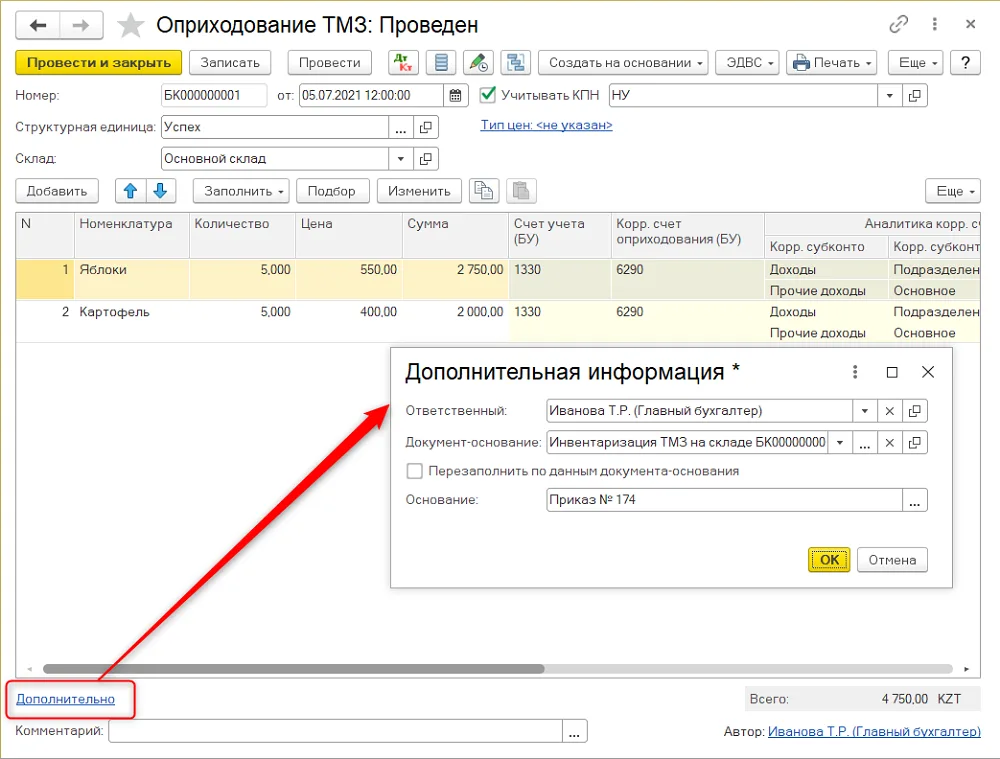Image resolution: width=1000 pixels, height=759 pixels.
Task: Open the table Еще menu
Action: pos(953,191)
